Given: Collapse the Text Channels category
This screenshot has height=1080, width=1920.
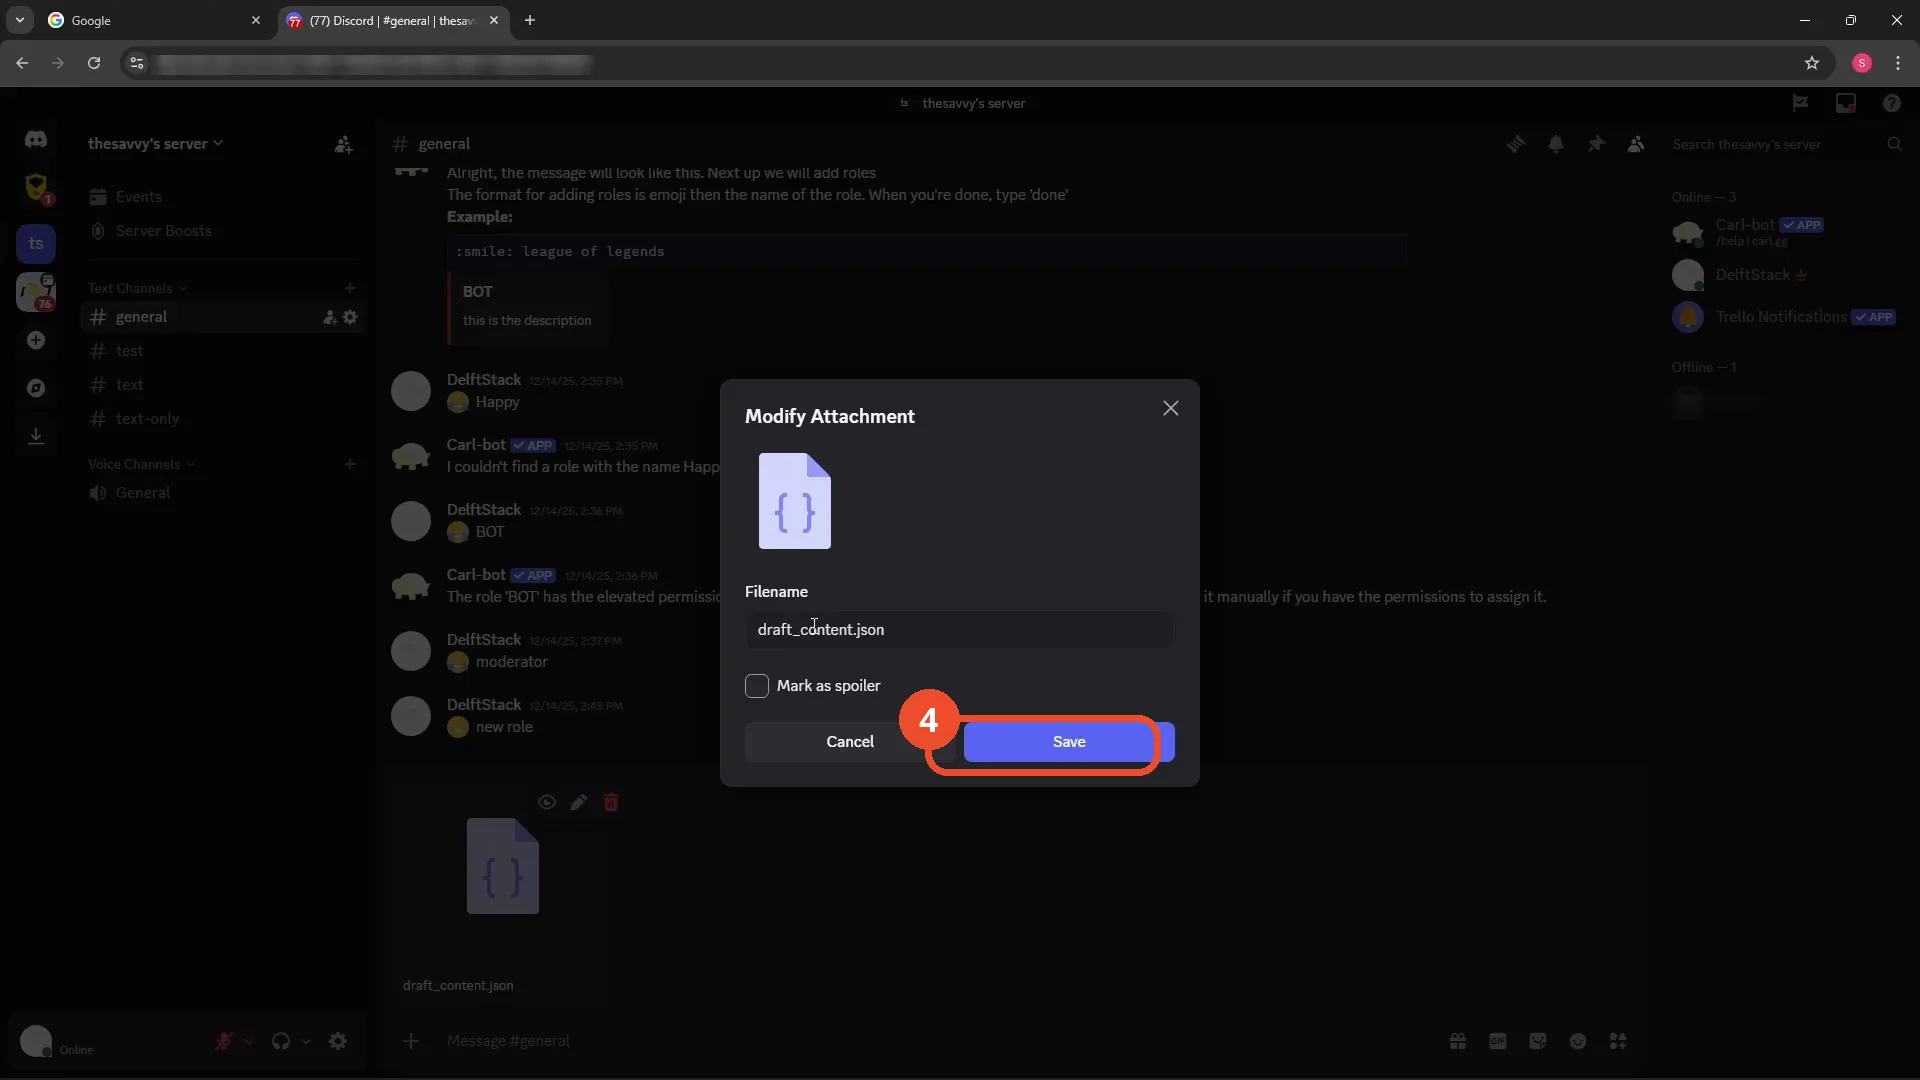Looking at the screenshot, I should click(x=137, y=288).
